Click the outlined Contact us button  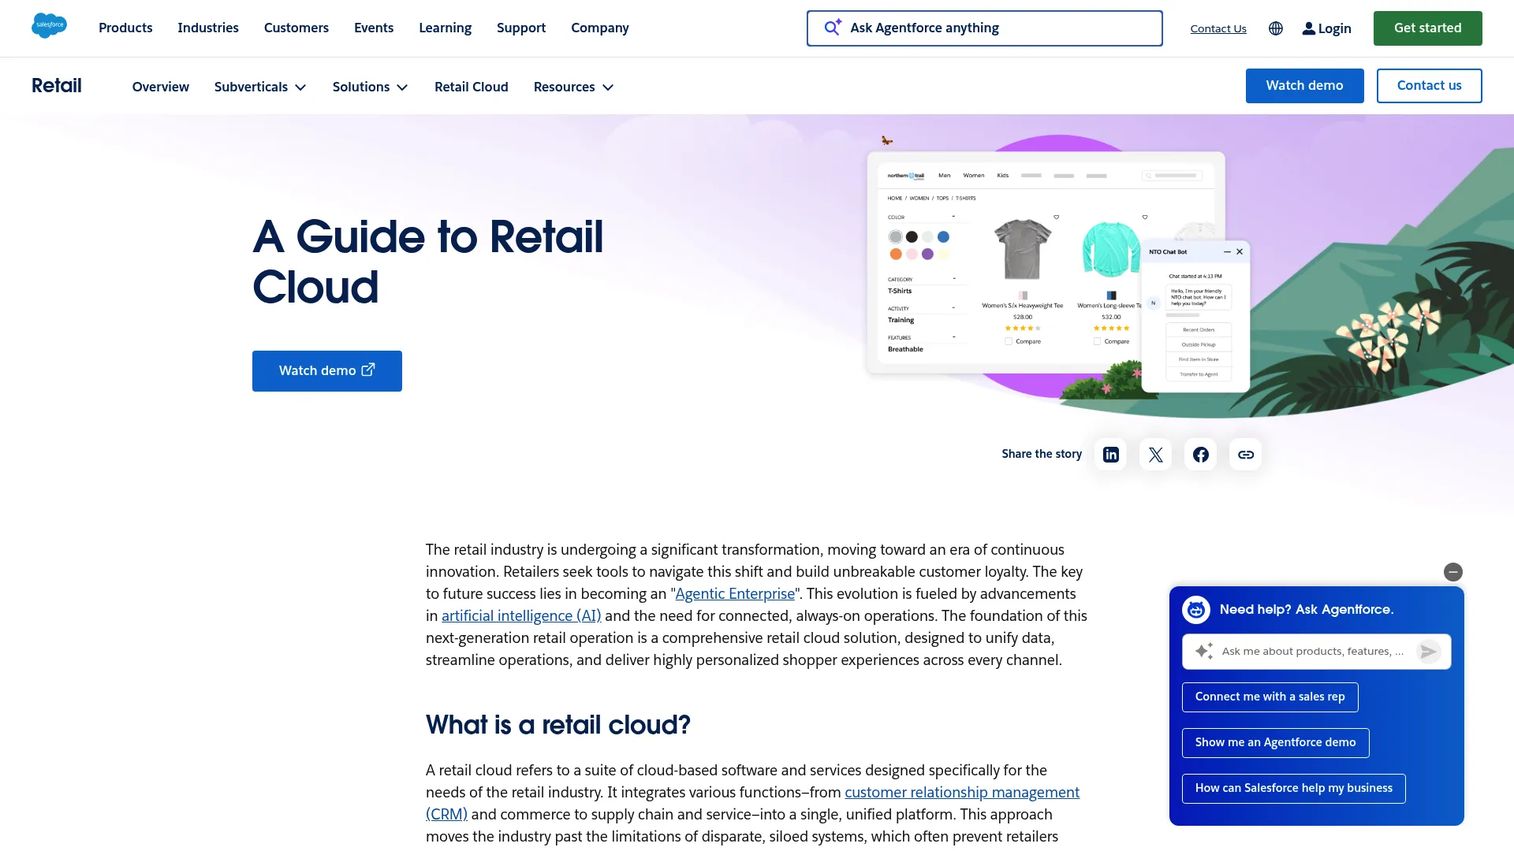[x=1429, y=86]
